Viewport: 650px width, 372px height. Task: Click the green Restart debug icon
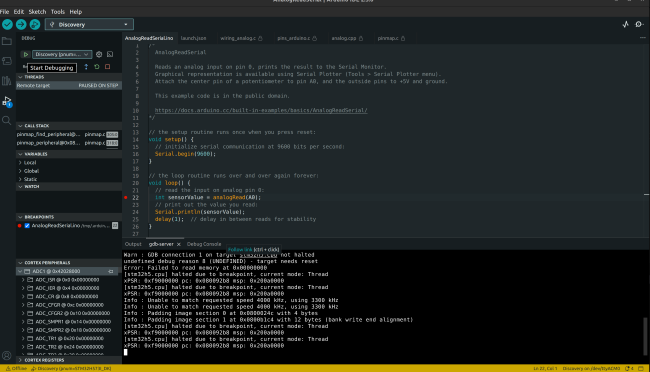click(x=97, y=67)
